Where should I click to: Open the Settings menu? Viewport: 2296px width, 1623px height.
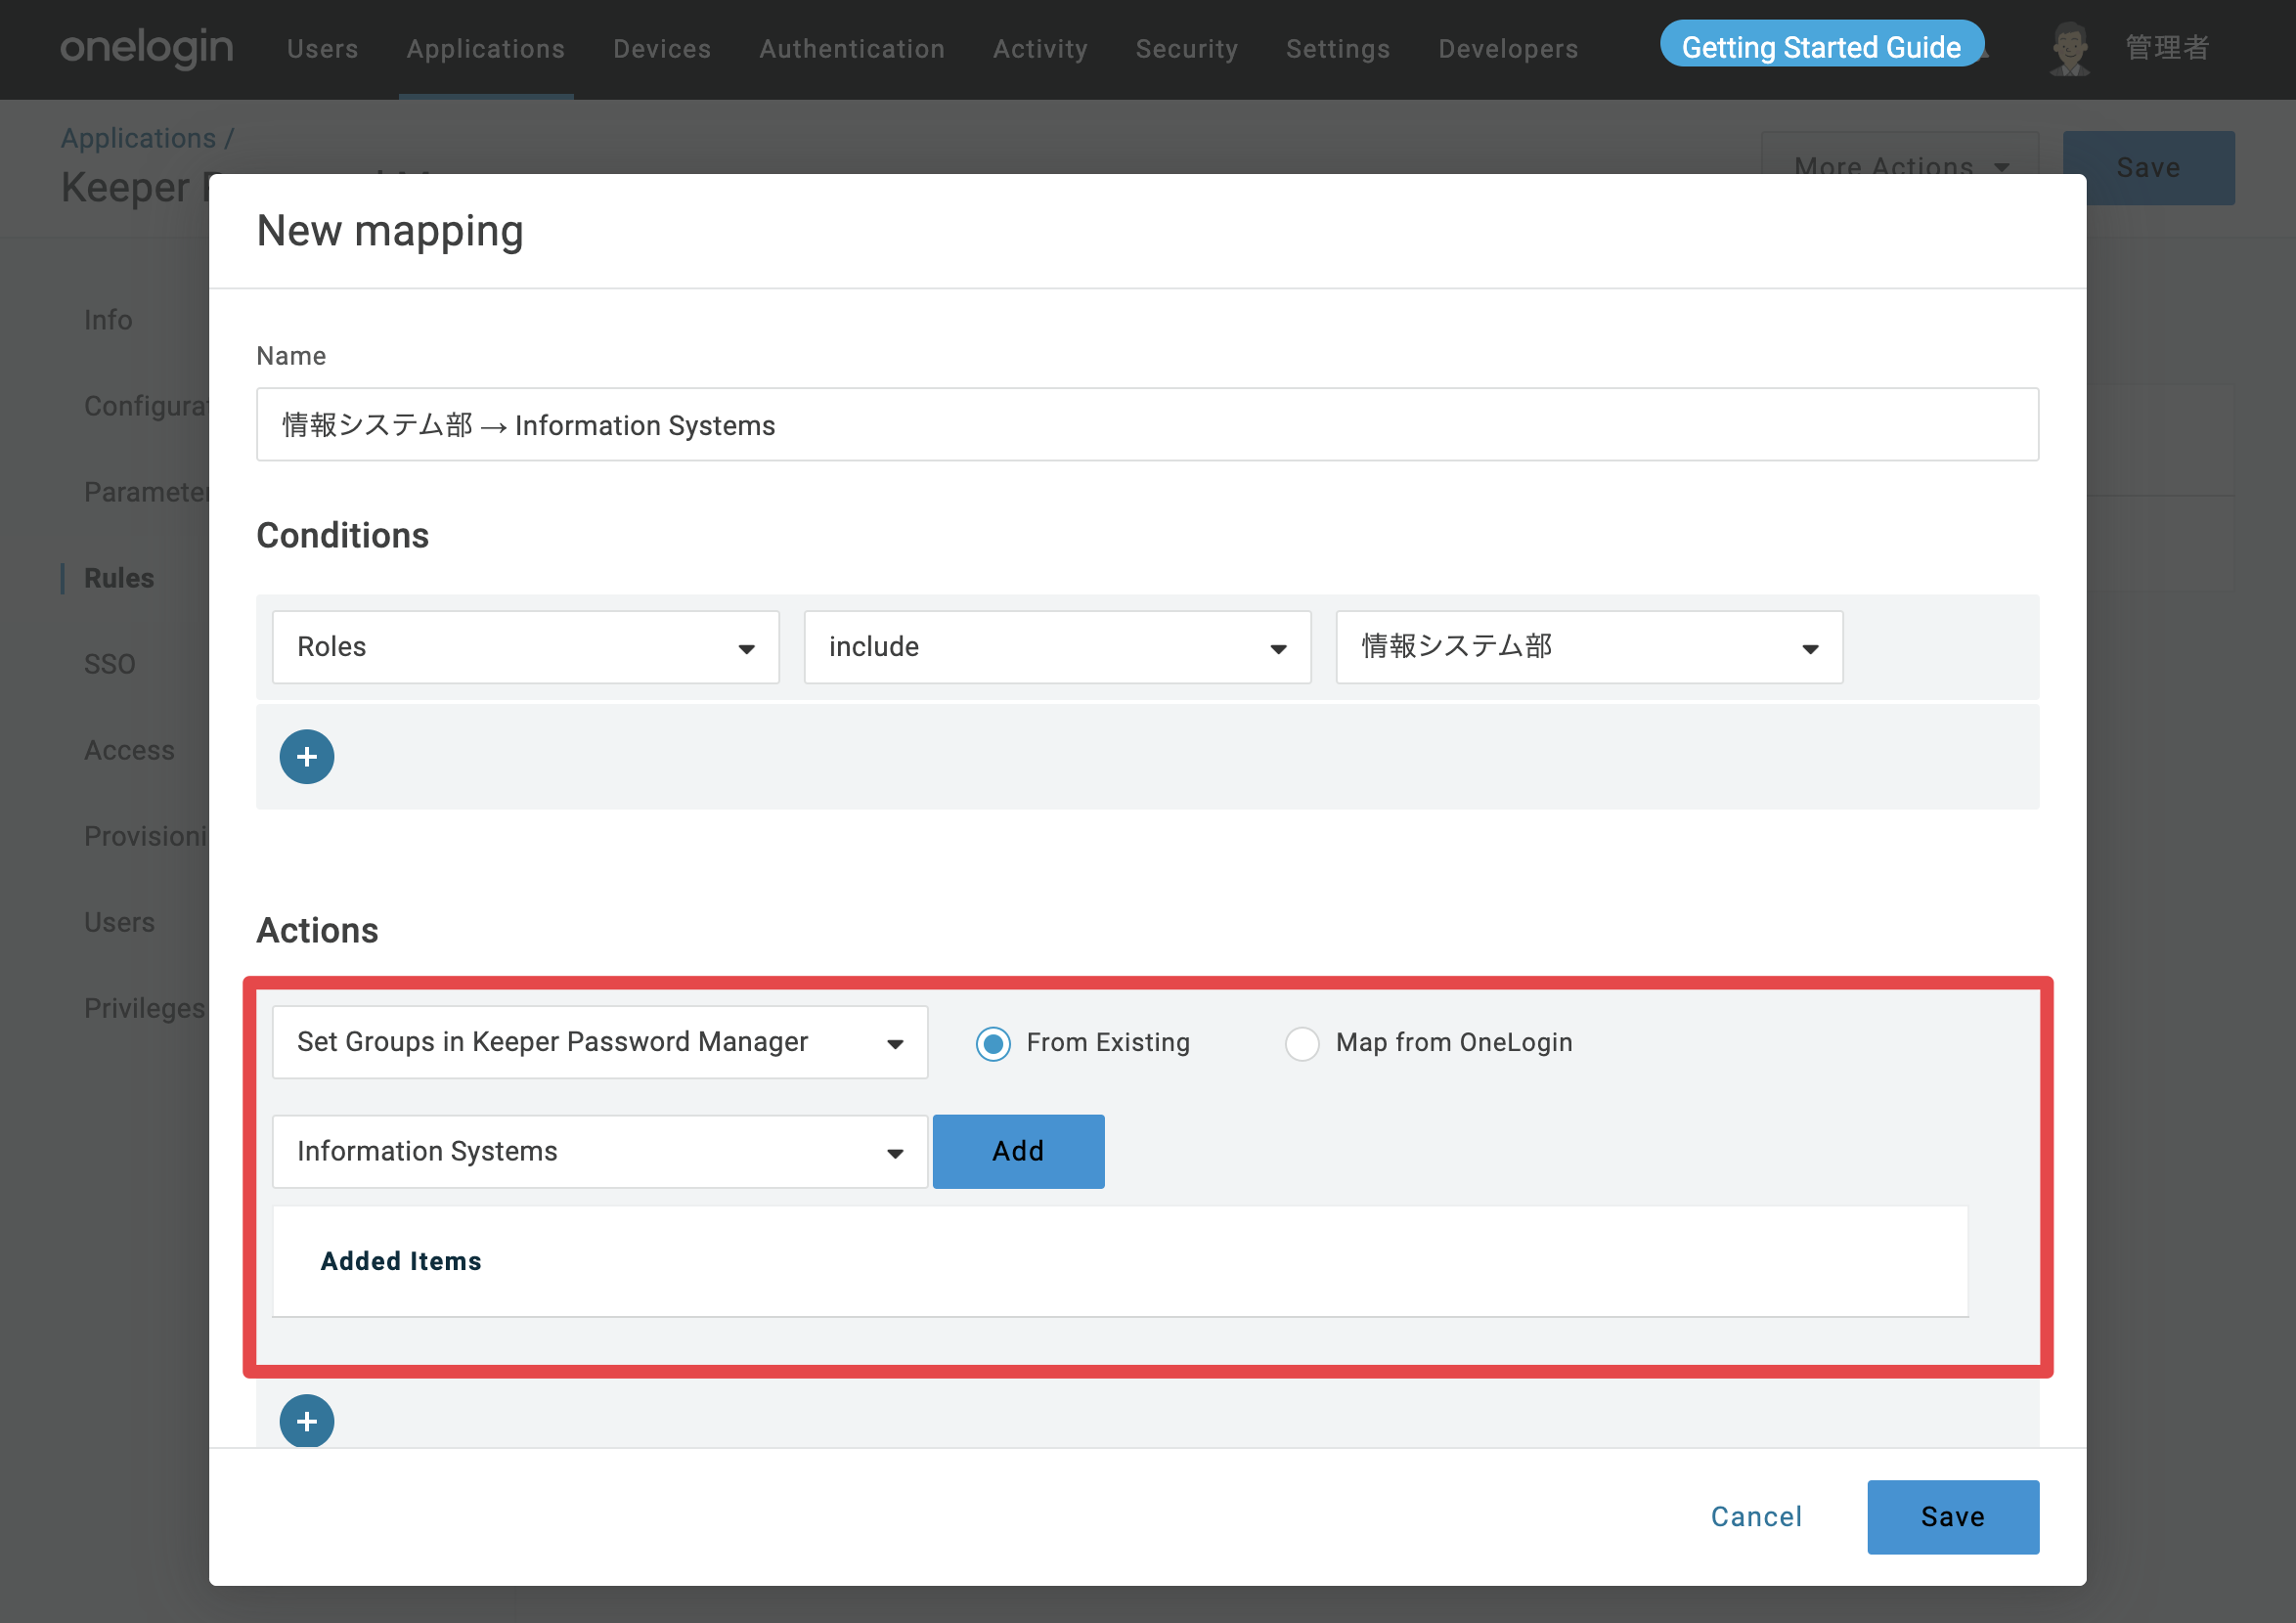pos(1338,49)
